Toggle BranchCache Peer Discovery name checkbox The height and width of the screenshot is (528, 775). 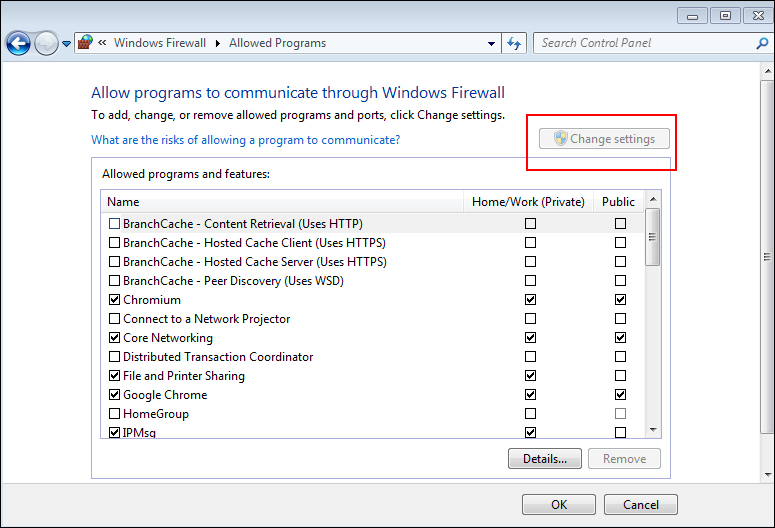point(114,281)
